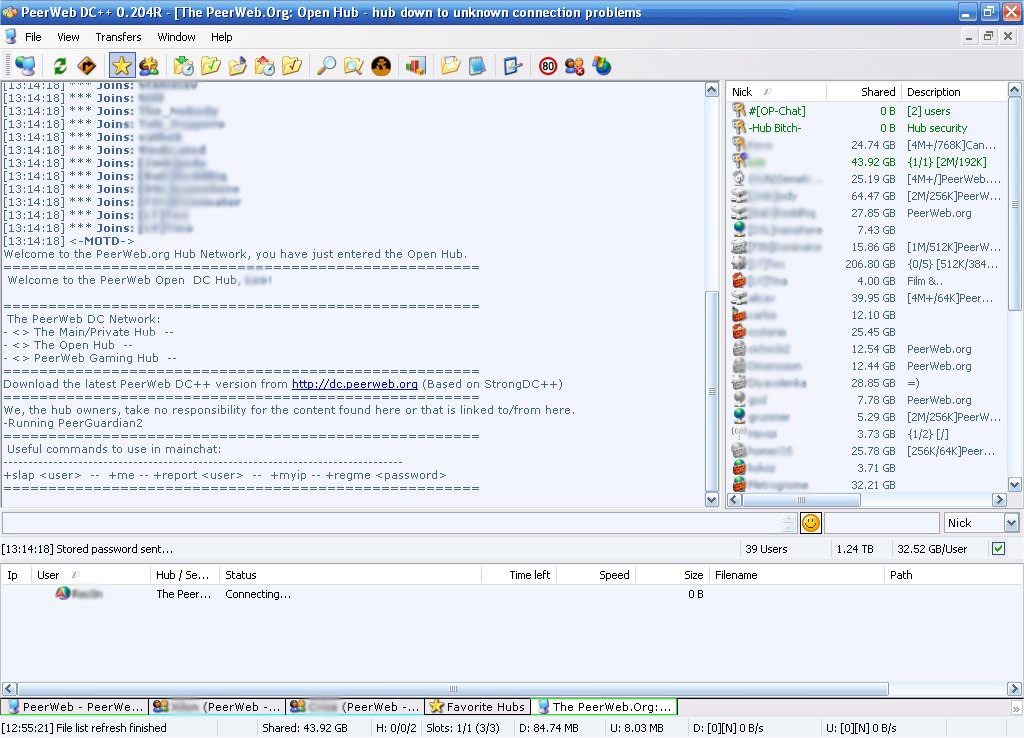Open the Notepad blue notebook icon
Screen dimensions: 1024x738
pos(477,66)
